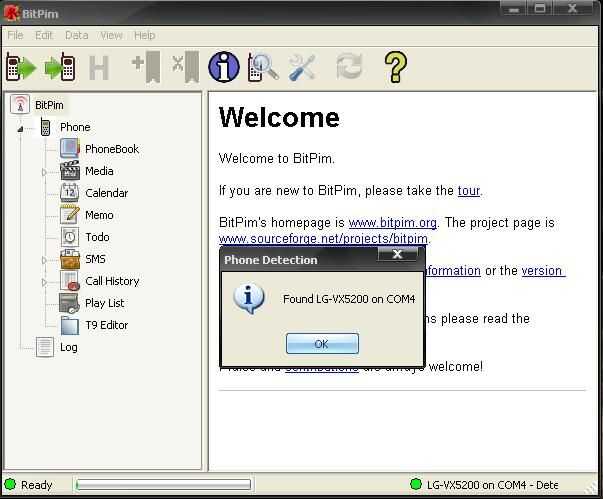Open the www.bitpim.org link
The height and width of the screenshot is (499, 603).
(x=392, y=223)
